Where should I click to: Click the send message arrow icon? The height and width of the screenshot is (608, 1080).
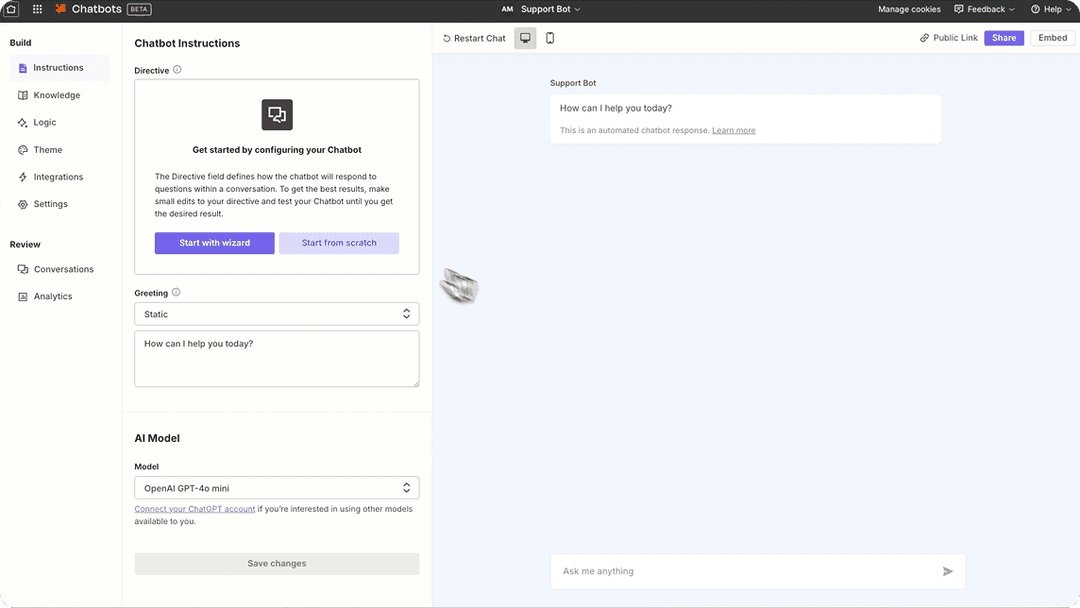pos(947,572)
